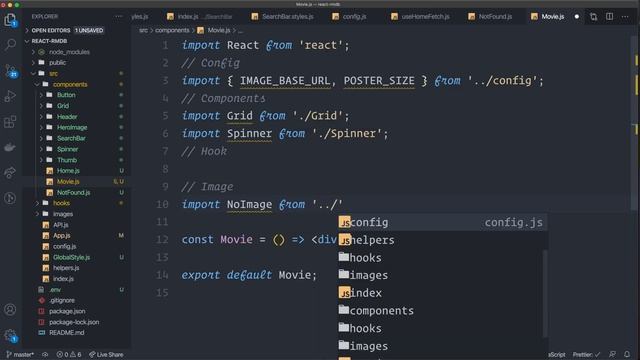Open GlobalStyle.js file in explorer
The width and height of the screenshot is (640, 360).
[x=71, y=257]
